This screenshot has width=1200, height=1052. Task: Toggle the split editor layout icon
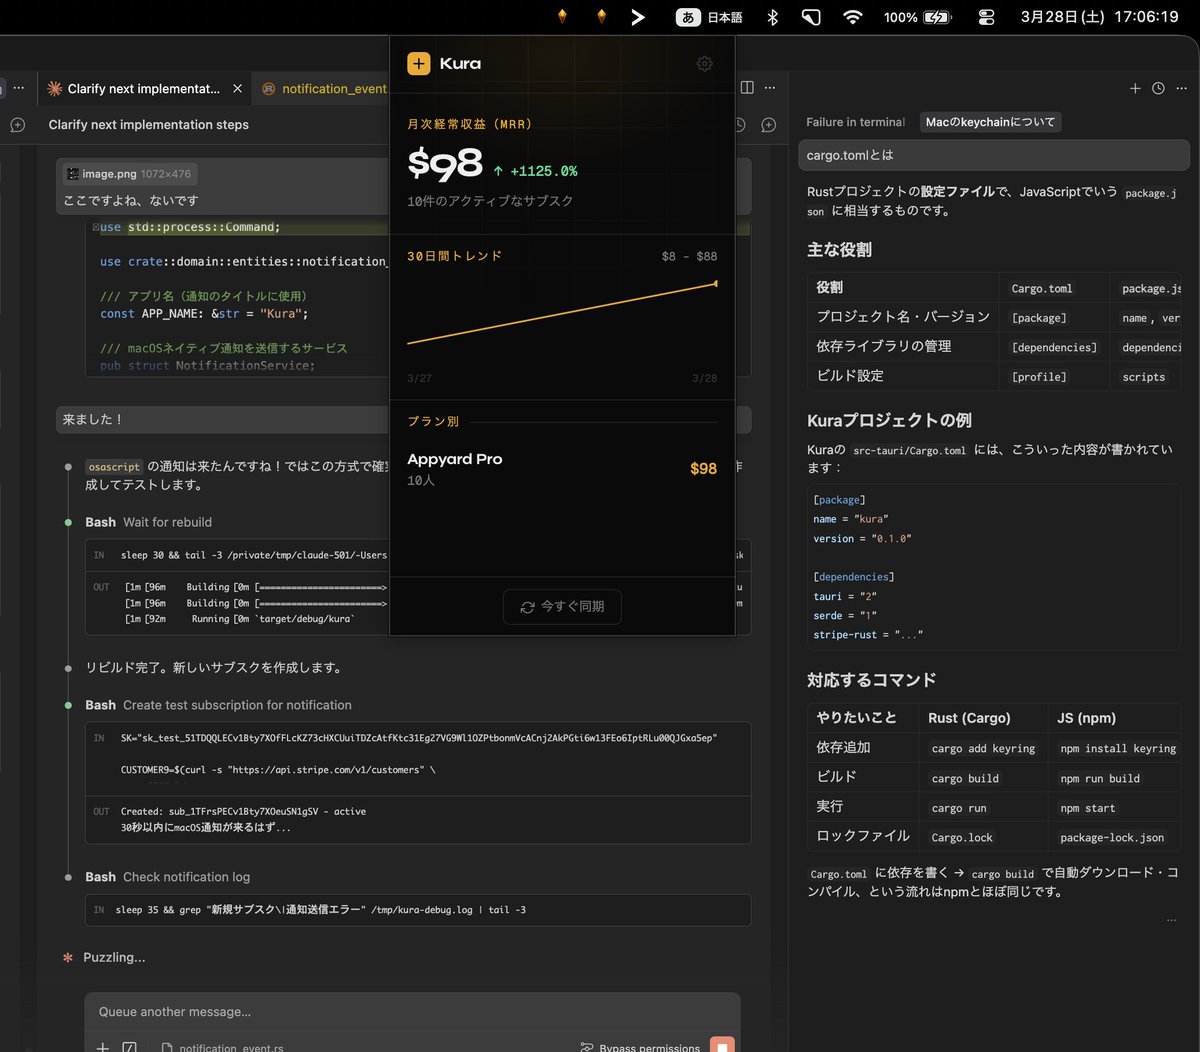(747, 88)
